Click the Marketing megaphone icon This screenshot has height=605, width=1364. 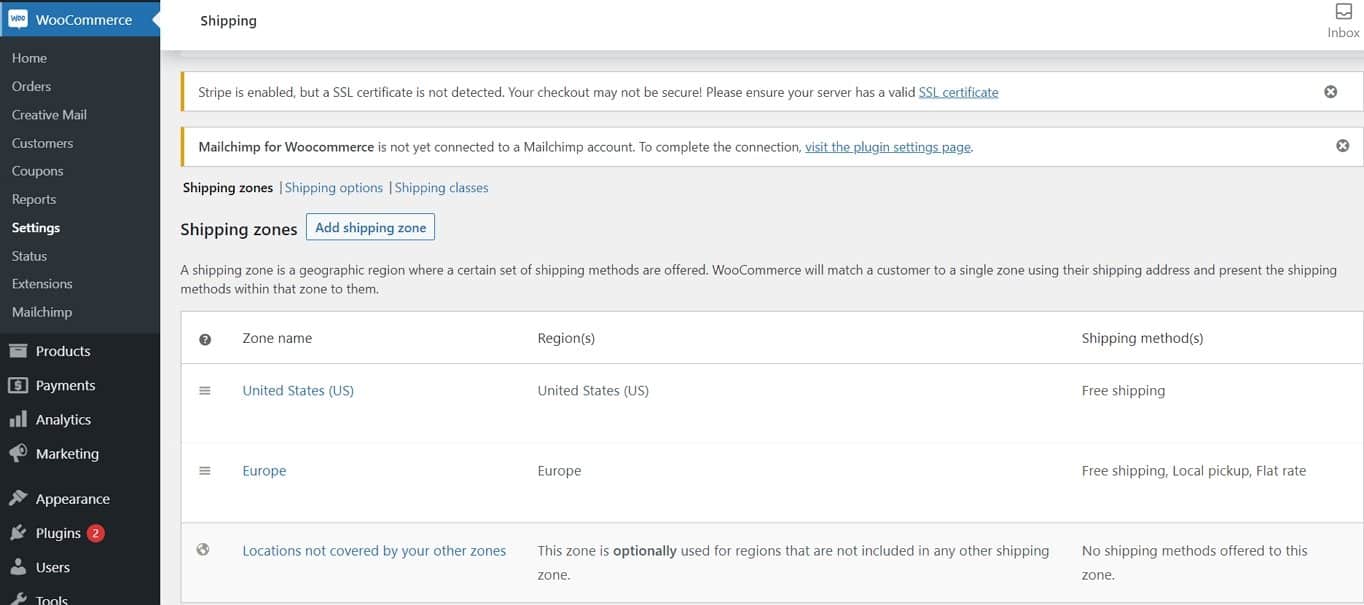pos(18,453)
